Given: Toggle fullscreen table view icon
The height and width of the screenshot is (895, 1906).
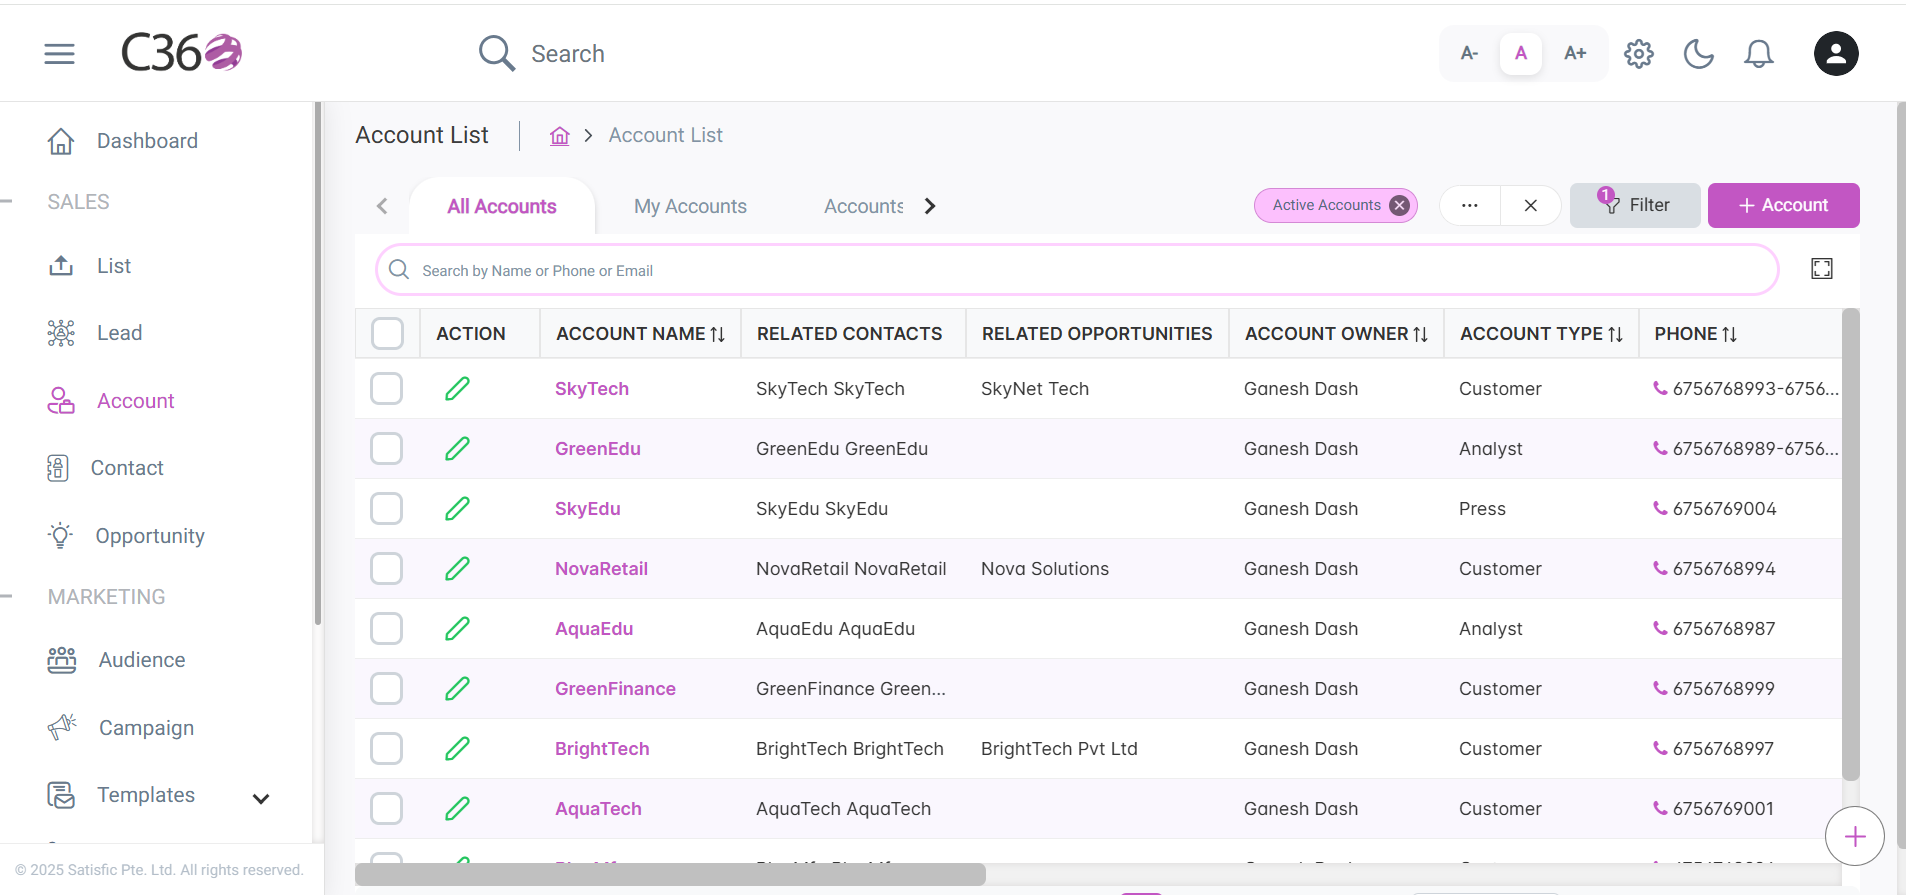Looking at the screenshot, I should (1822, 268).
